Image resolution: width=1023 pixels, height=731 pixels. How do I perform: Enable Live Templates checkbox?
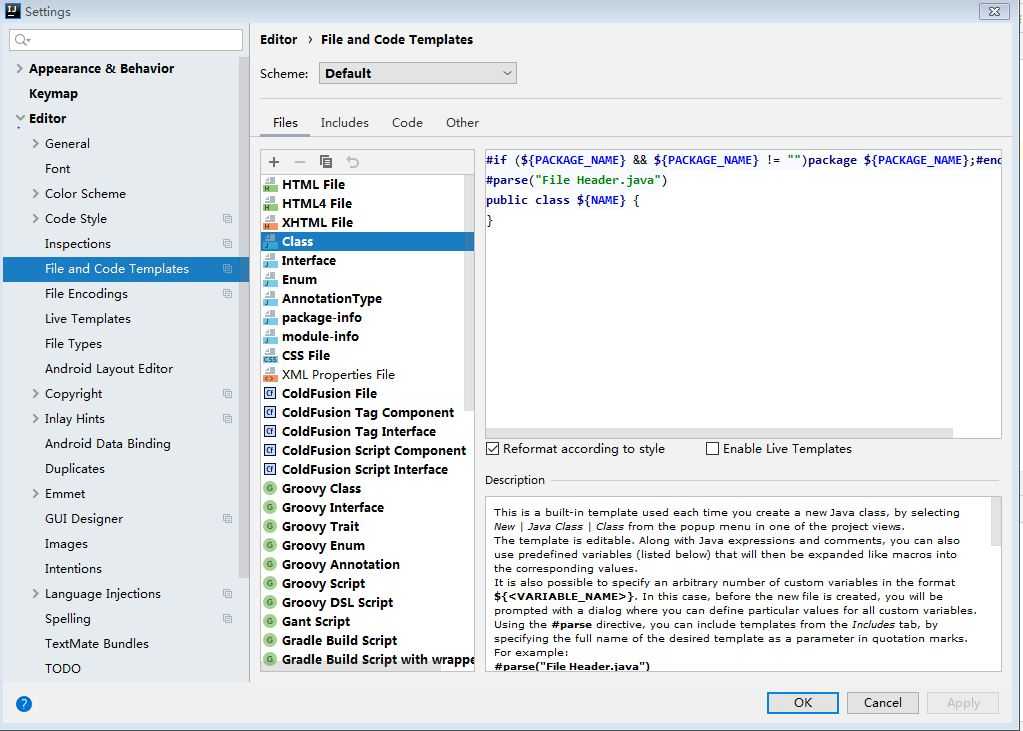[712, 449]
